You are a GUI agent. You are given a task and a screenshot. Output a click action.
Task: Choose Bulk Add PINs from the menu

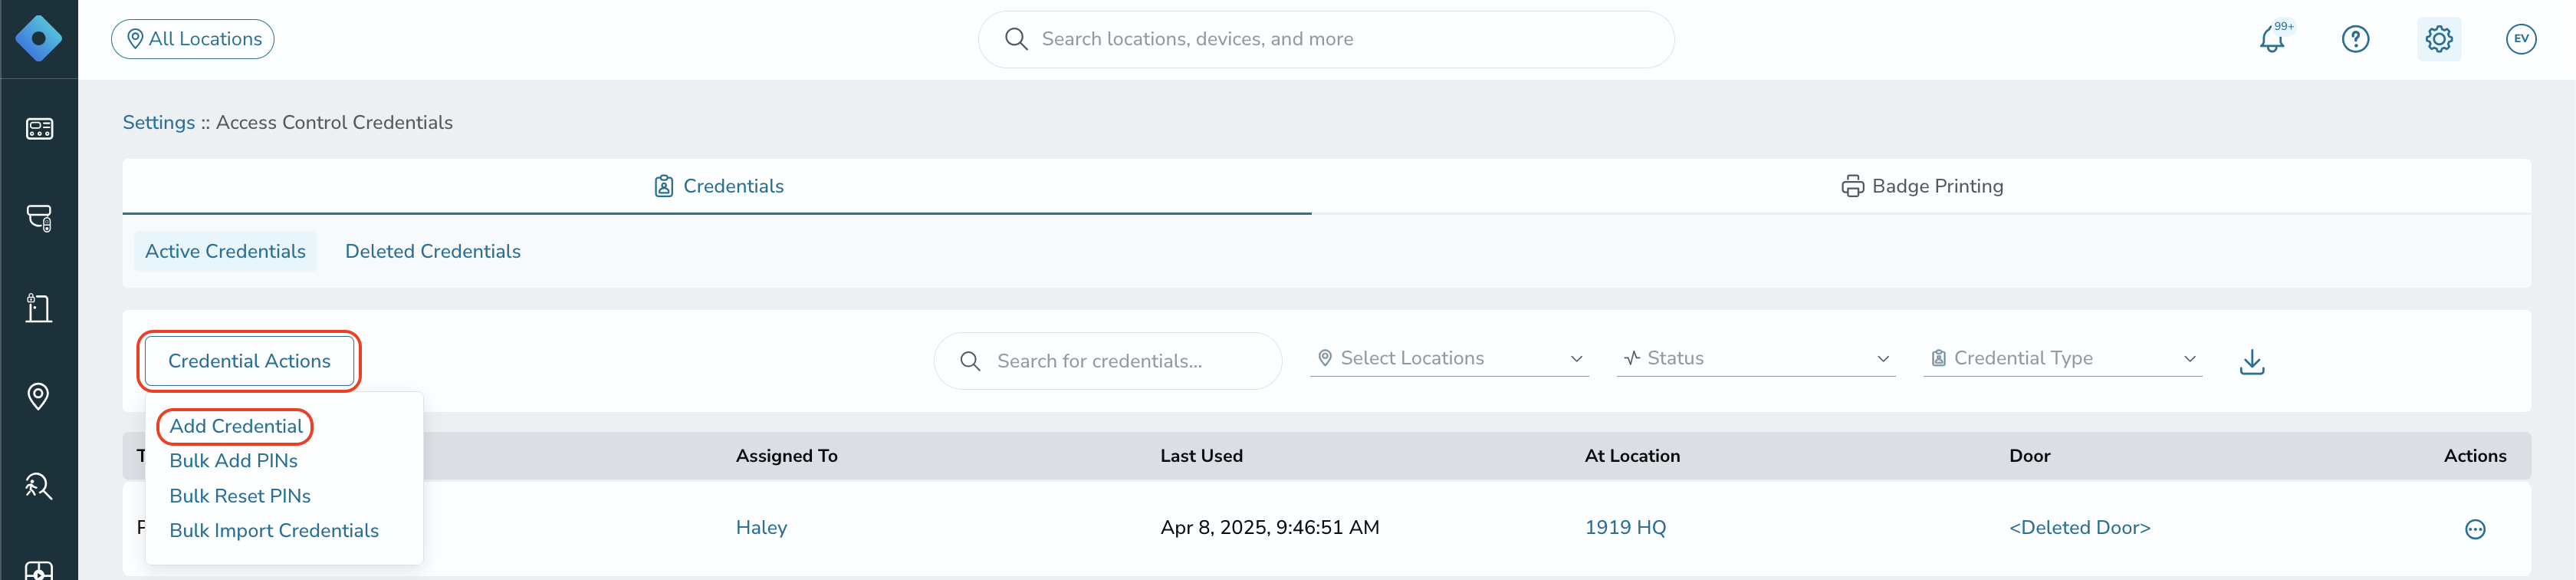[x=233, y=461]
